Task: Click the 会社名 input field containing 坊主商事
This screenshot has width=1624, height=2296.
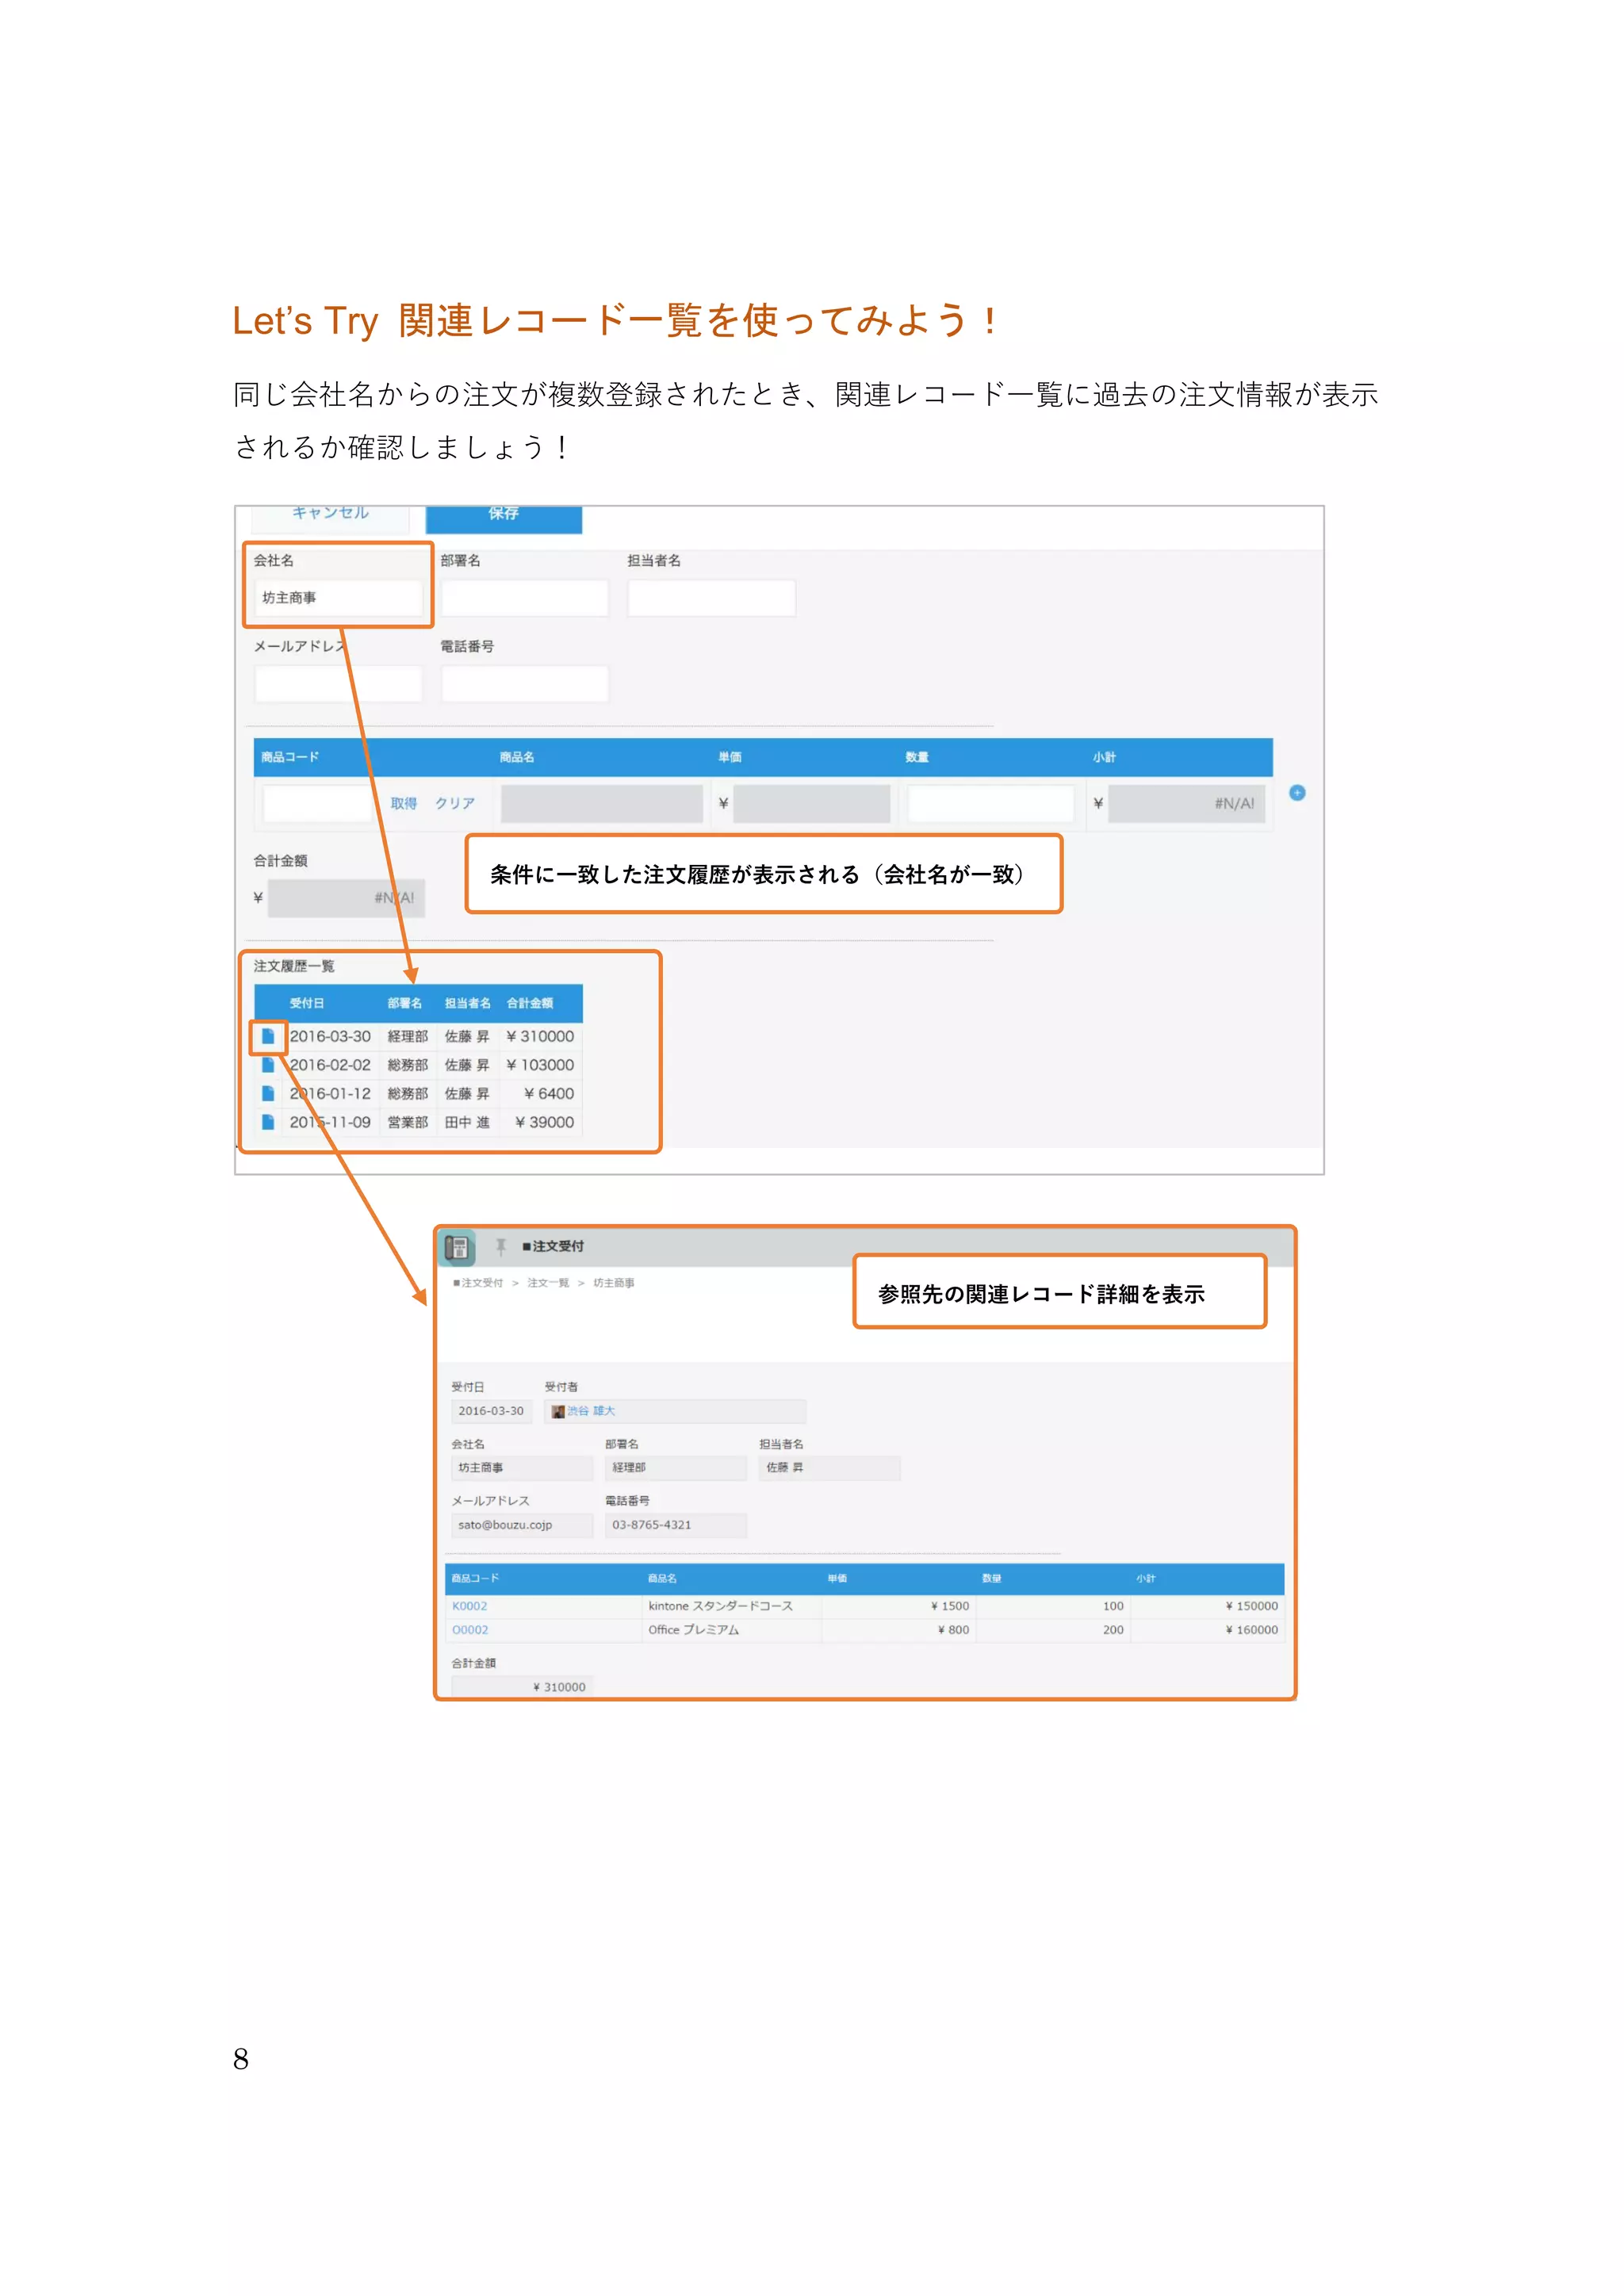Action: (338, 598)
